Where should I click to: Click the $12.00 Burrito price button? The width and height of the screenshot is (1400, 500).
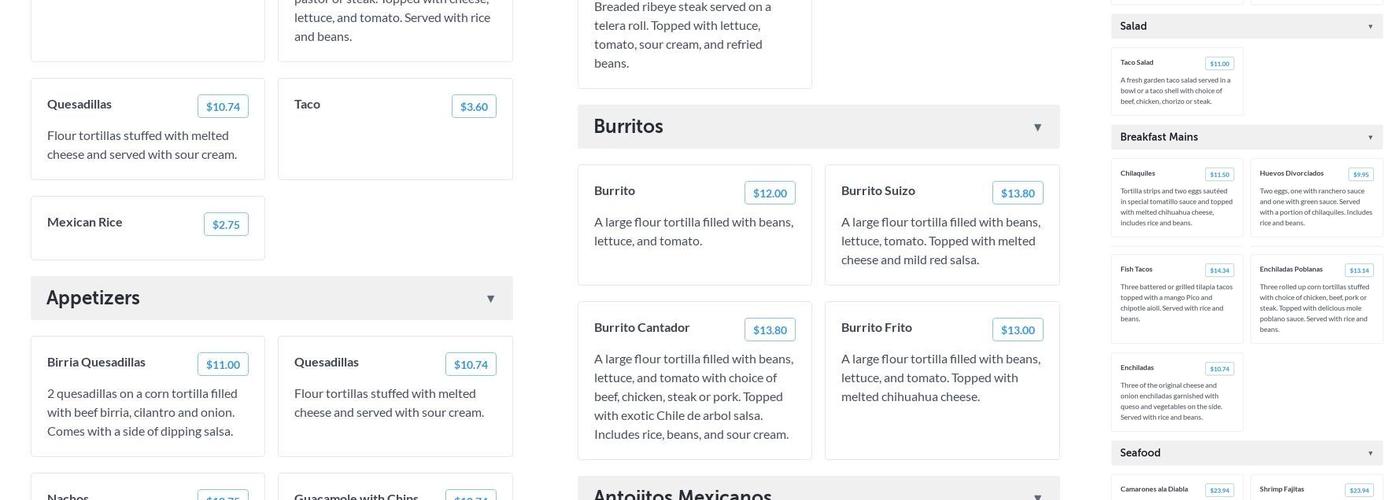[769, 193]
